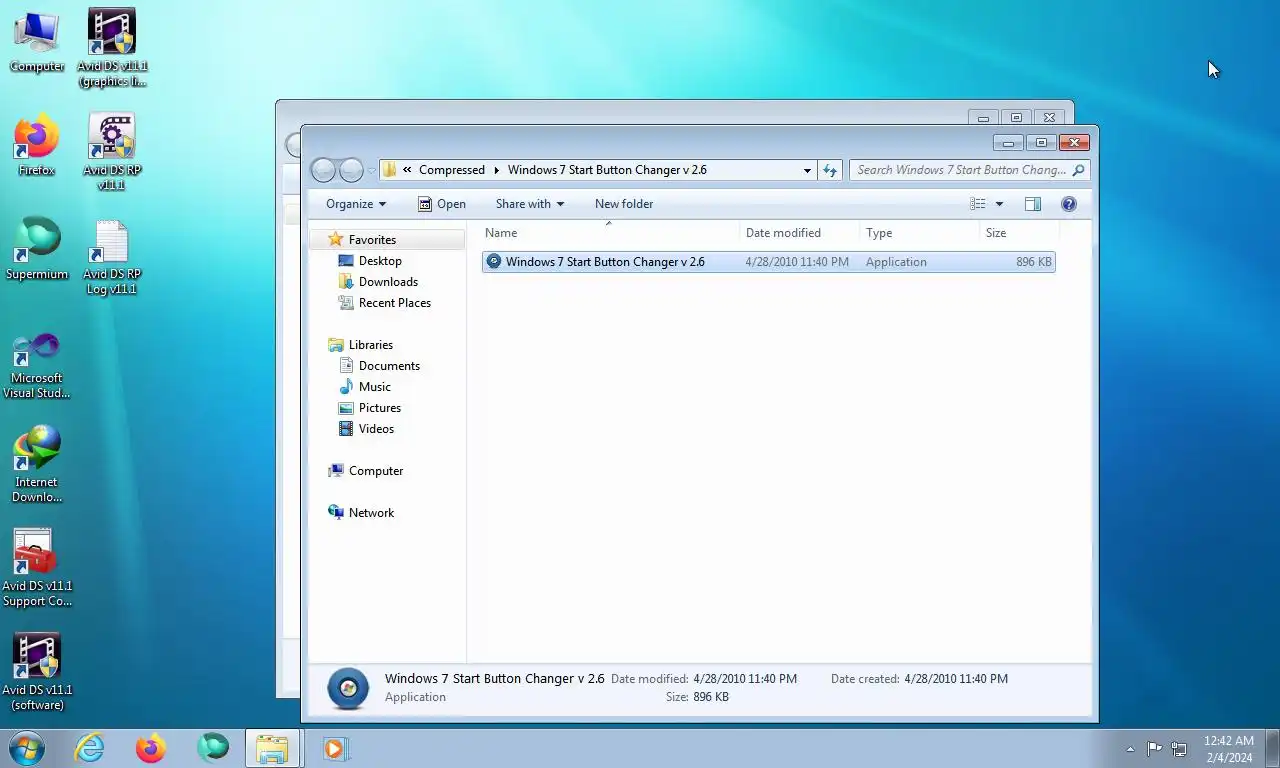Open the Music library
Screen dimensions: 1280x768
tap(375, 387)
